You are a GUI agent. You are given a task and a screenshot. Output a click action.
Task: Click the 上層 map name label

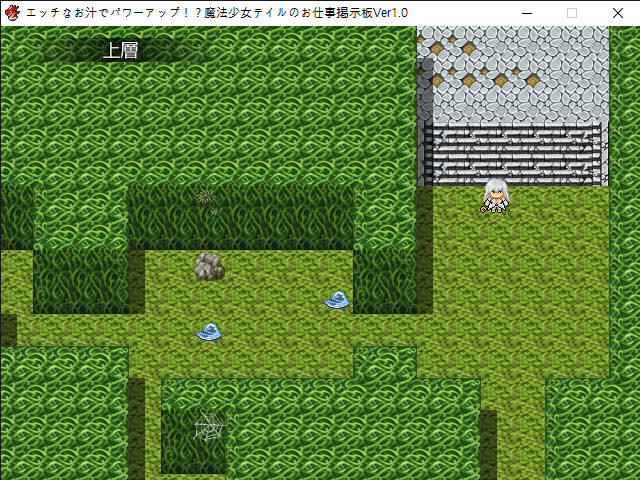tap(120, 51)
